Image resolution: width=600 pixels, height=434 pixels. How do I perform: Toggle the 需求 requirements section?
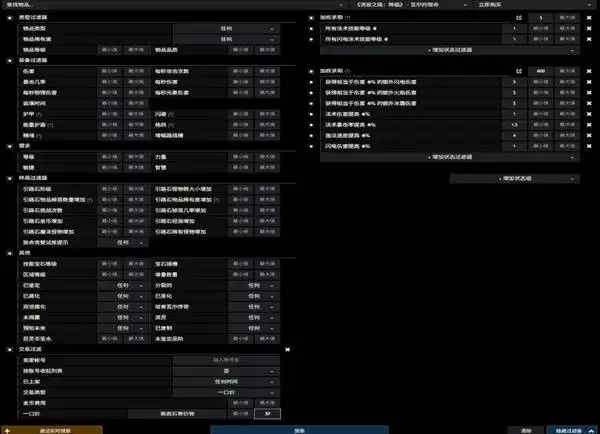[x=10, y=146]
